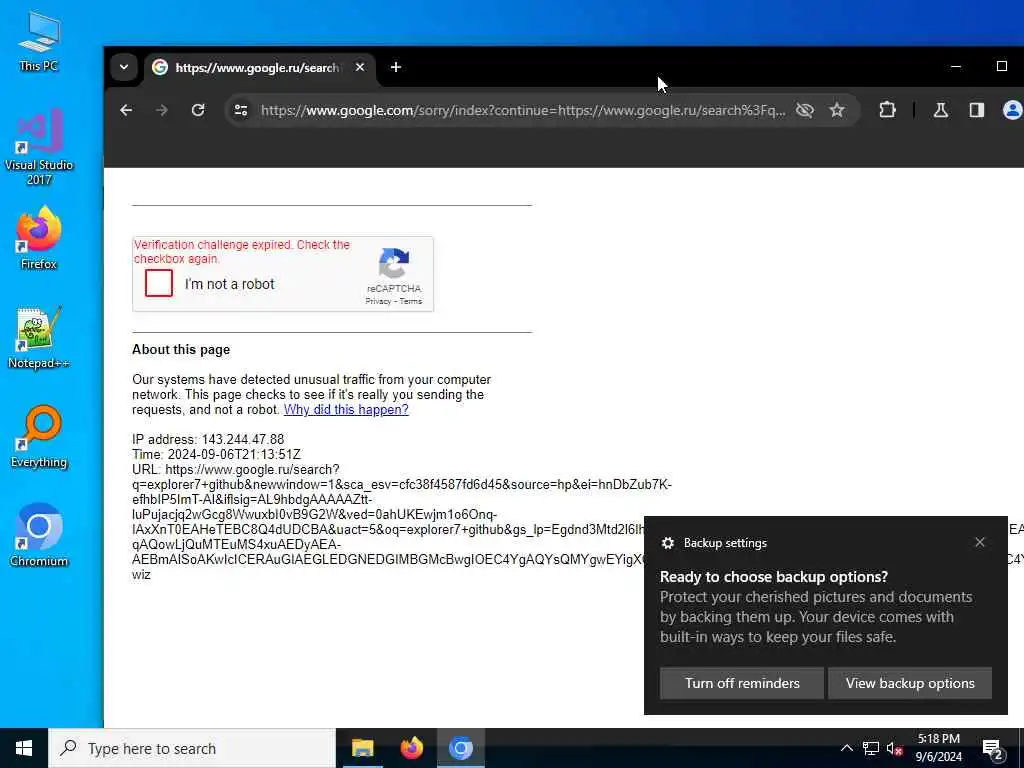This screenshot has height=768, width=1024.
Task: Follow the Why did this happen? link
Action: click(x=346, y=409)
